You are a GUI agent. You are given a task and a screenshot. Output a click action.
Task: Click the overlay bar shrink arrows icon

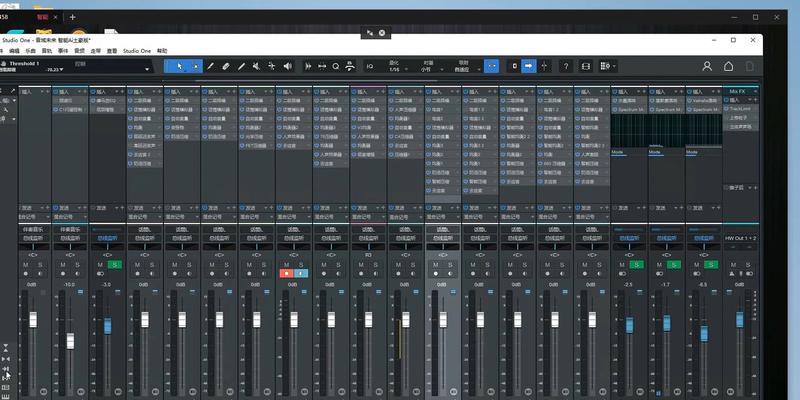[370, 33]
